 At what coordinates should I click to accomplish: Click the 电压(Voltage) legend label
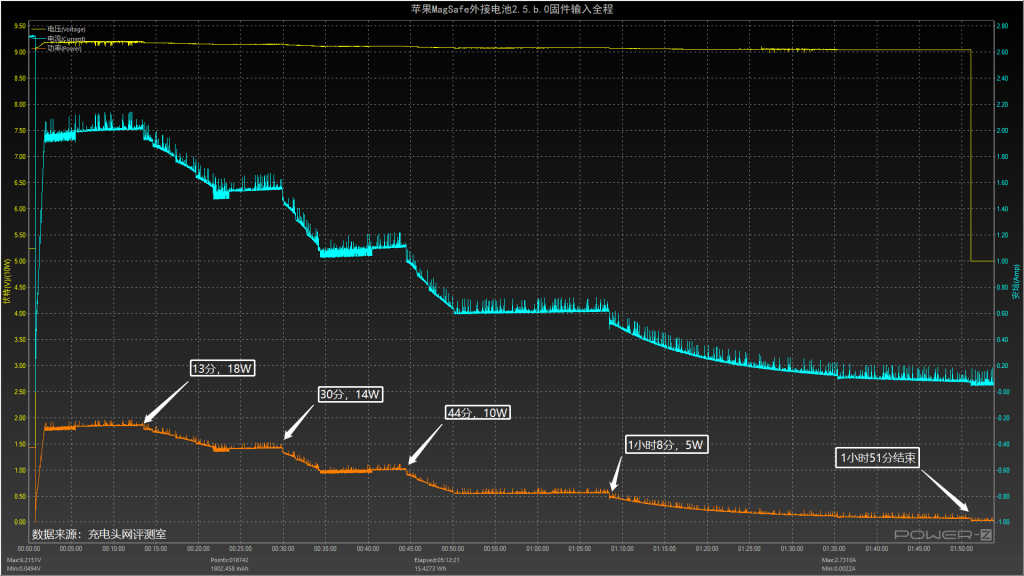click(66, 29)
